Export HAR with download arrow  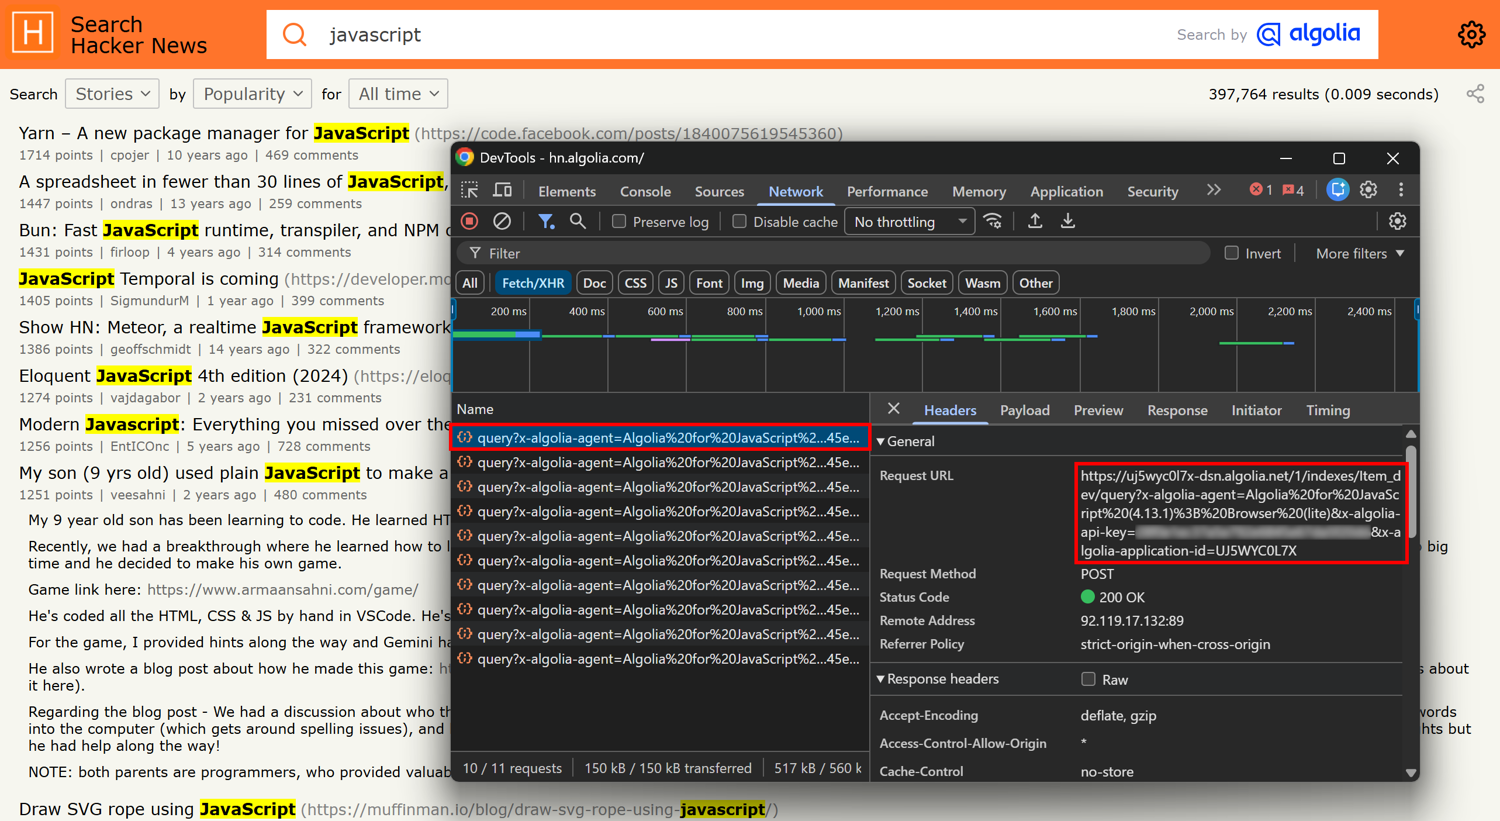[x=1068, y=221]
